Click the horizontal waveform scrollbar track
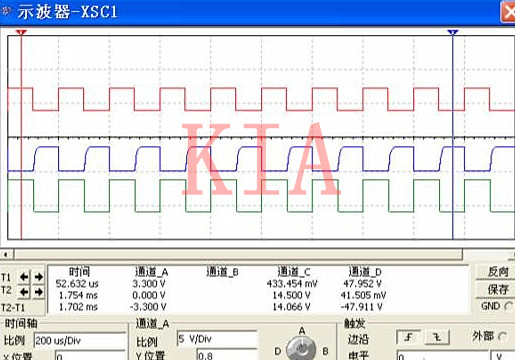The height and width of the screenshot is (360, 515). pos(238,255)
